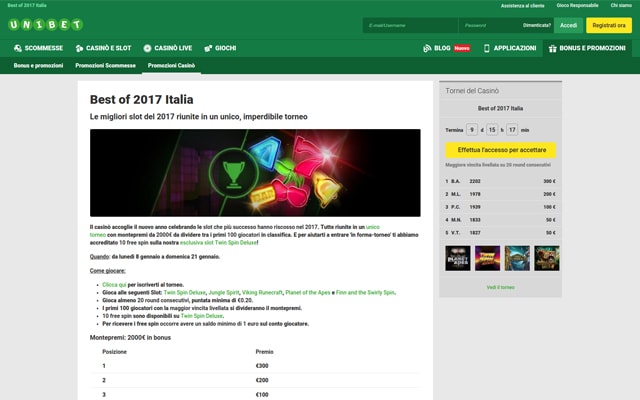Open the Giochi section
The image size is (640, 400).
(x=220, y=48)
